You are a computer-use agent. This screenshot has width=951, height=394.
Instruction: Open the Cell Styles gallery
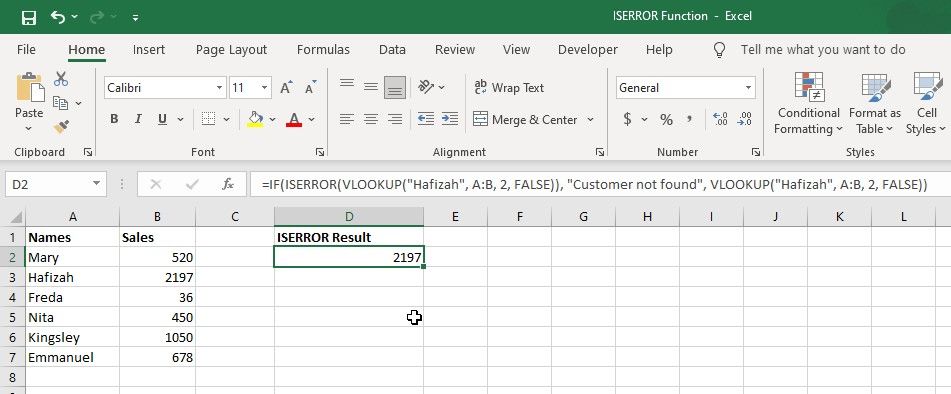[x=926, y=103]
